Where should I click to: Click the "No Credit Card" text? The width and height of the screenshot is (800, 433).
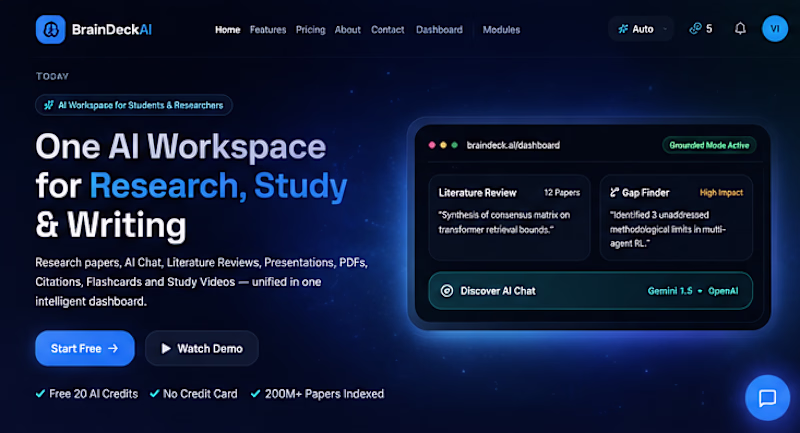(x=200, y=394)
